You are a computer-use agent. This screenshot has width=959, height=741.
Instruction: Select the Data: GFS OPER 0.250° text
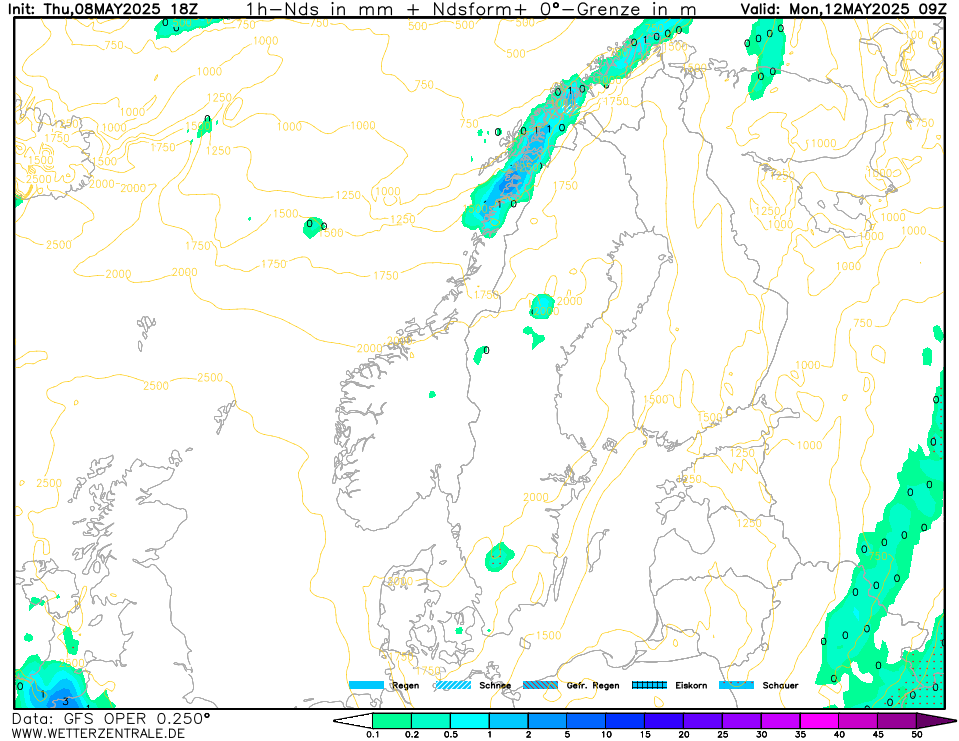point(111,718)
